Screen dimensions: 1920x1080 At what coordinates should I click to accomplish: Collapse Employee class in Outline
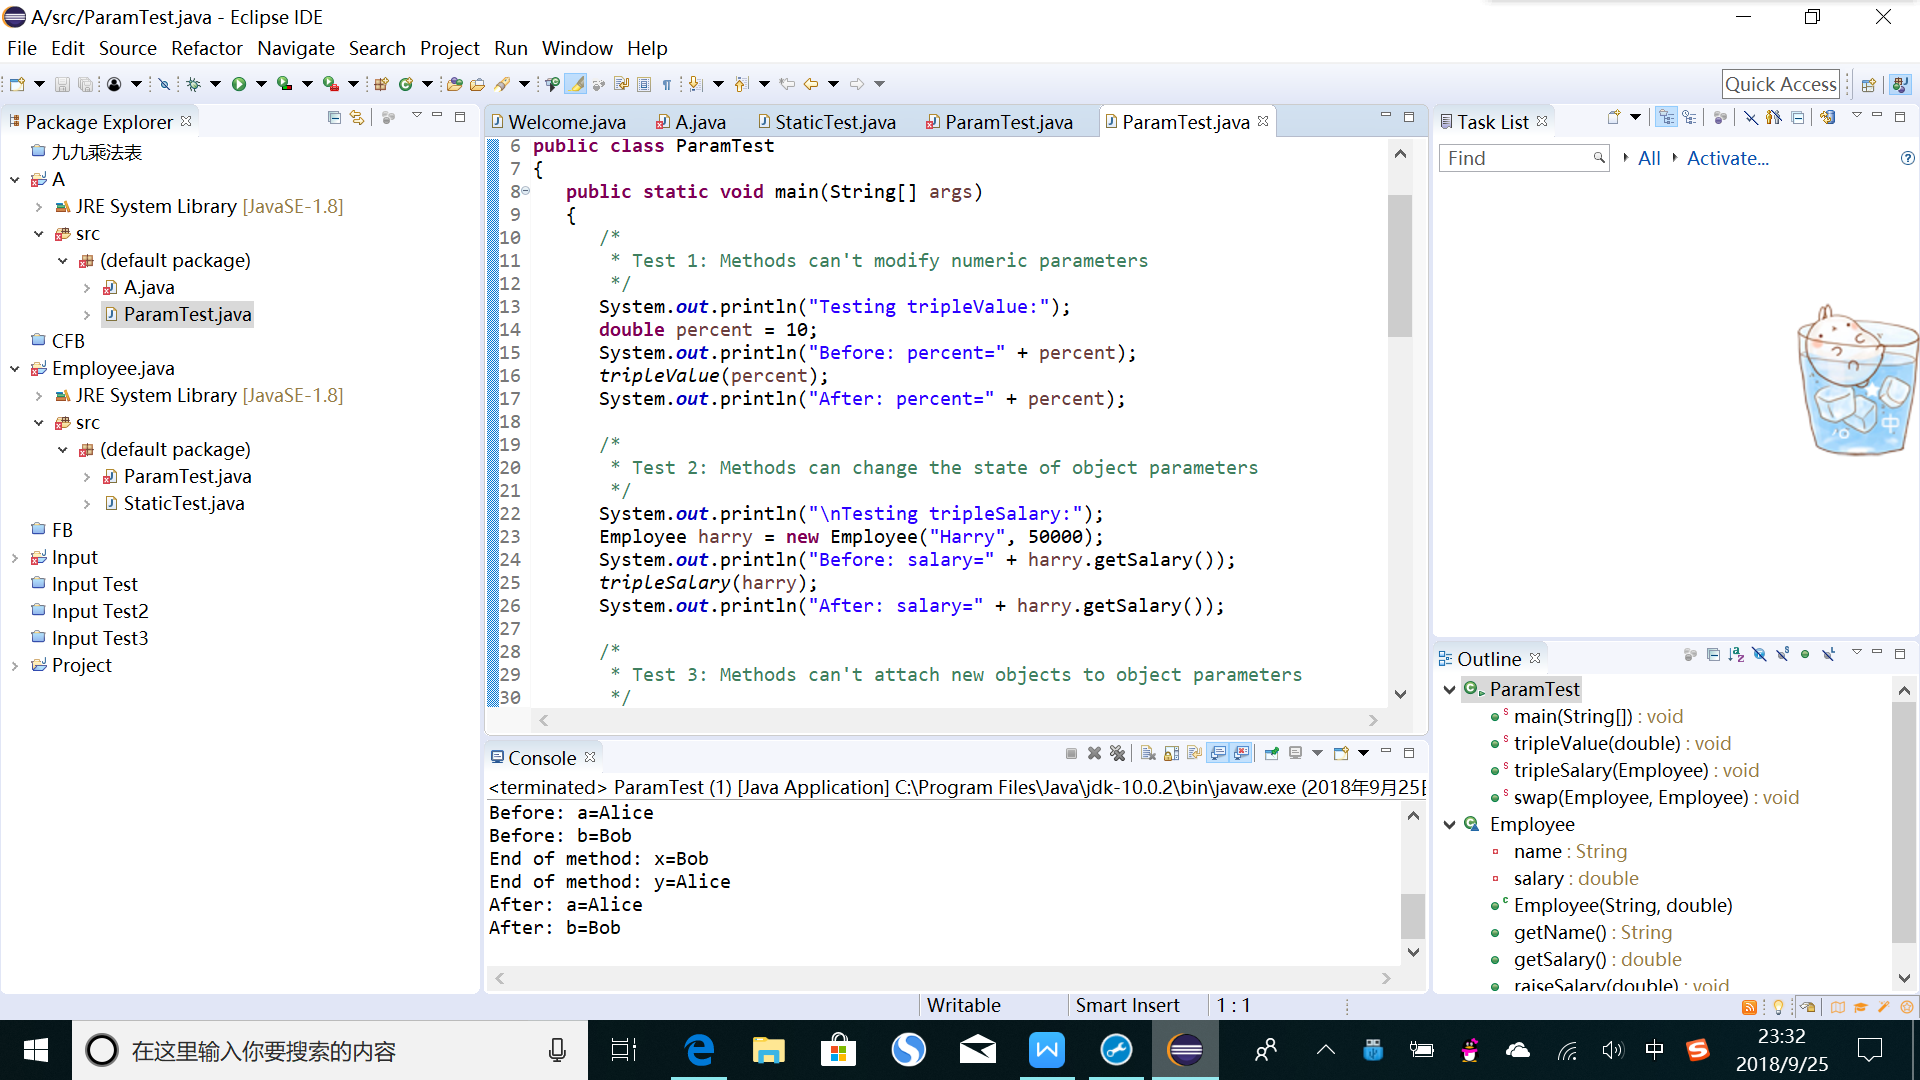(x=1449, y=825)
